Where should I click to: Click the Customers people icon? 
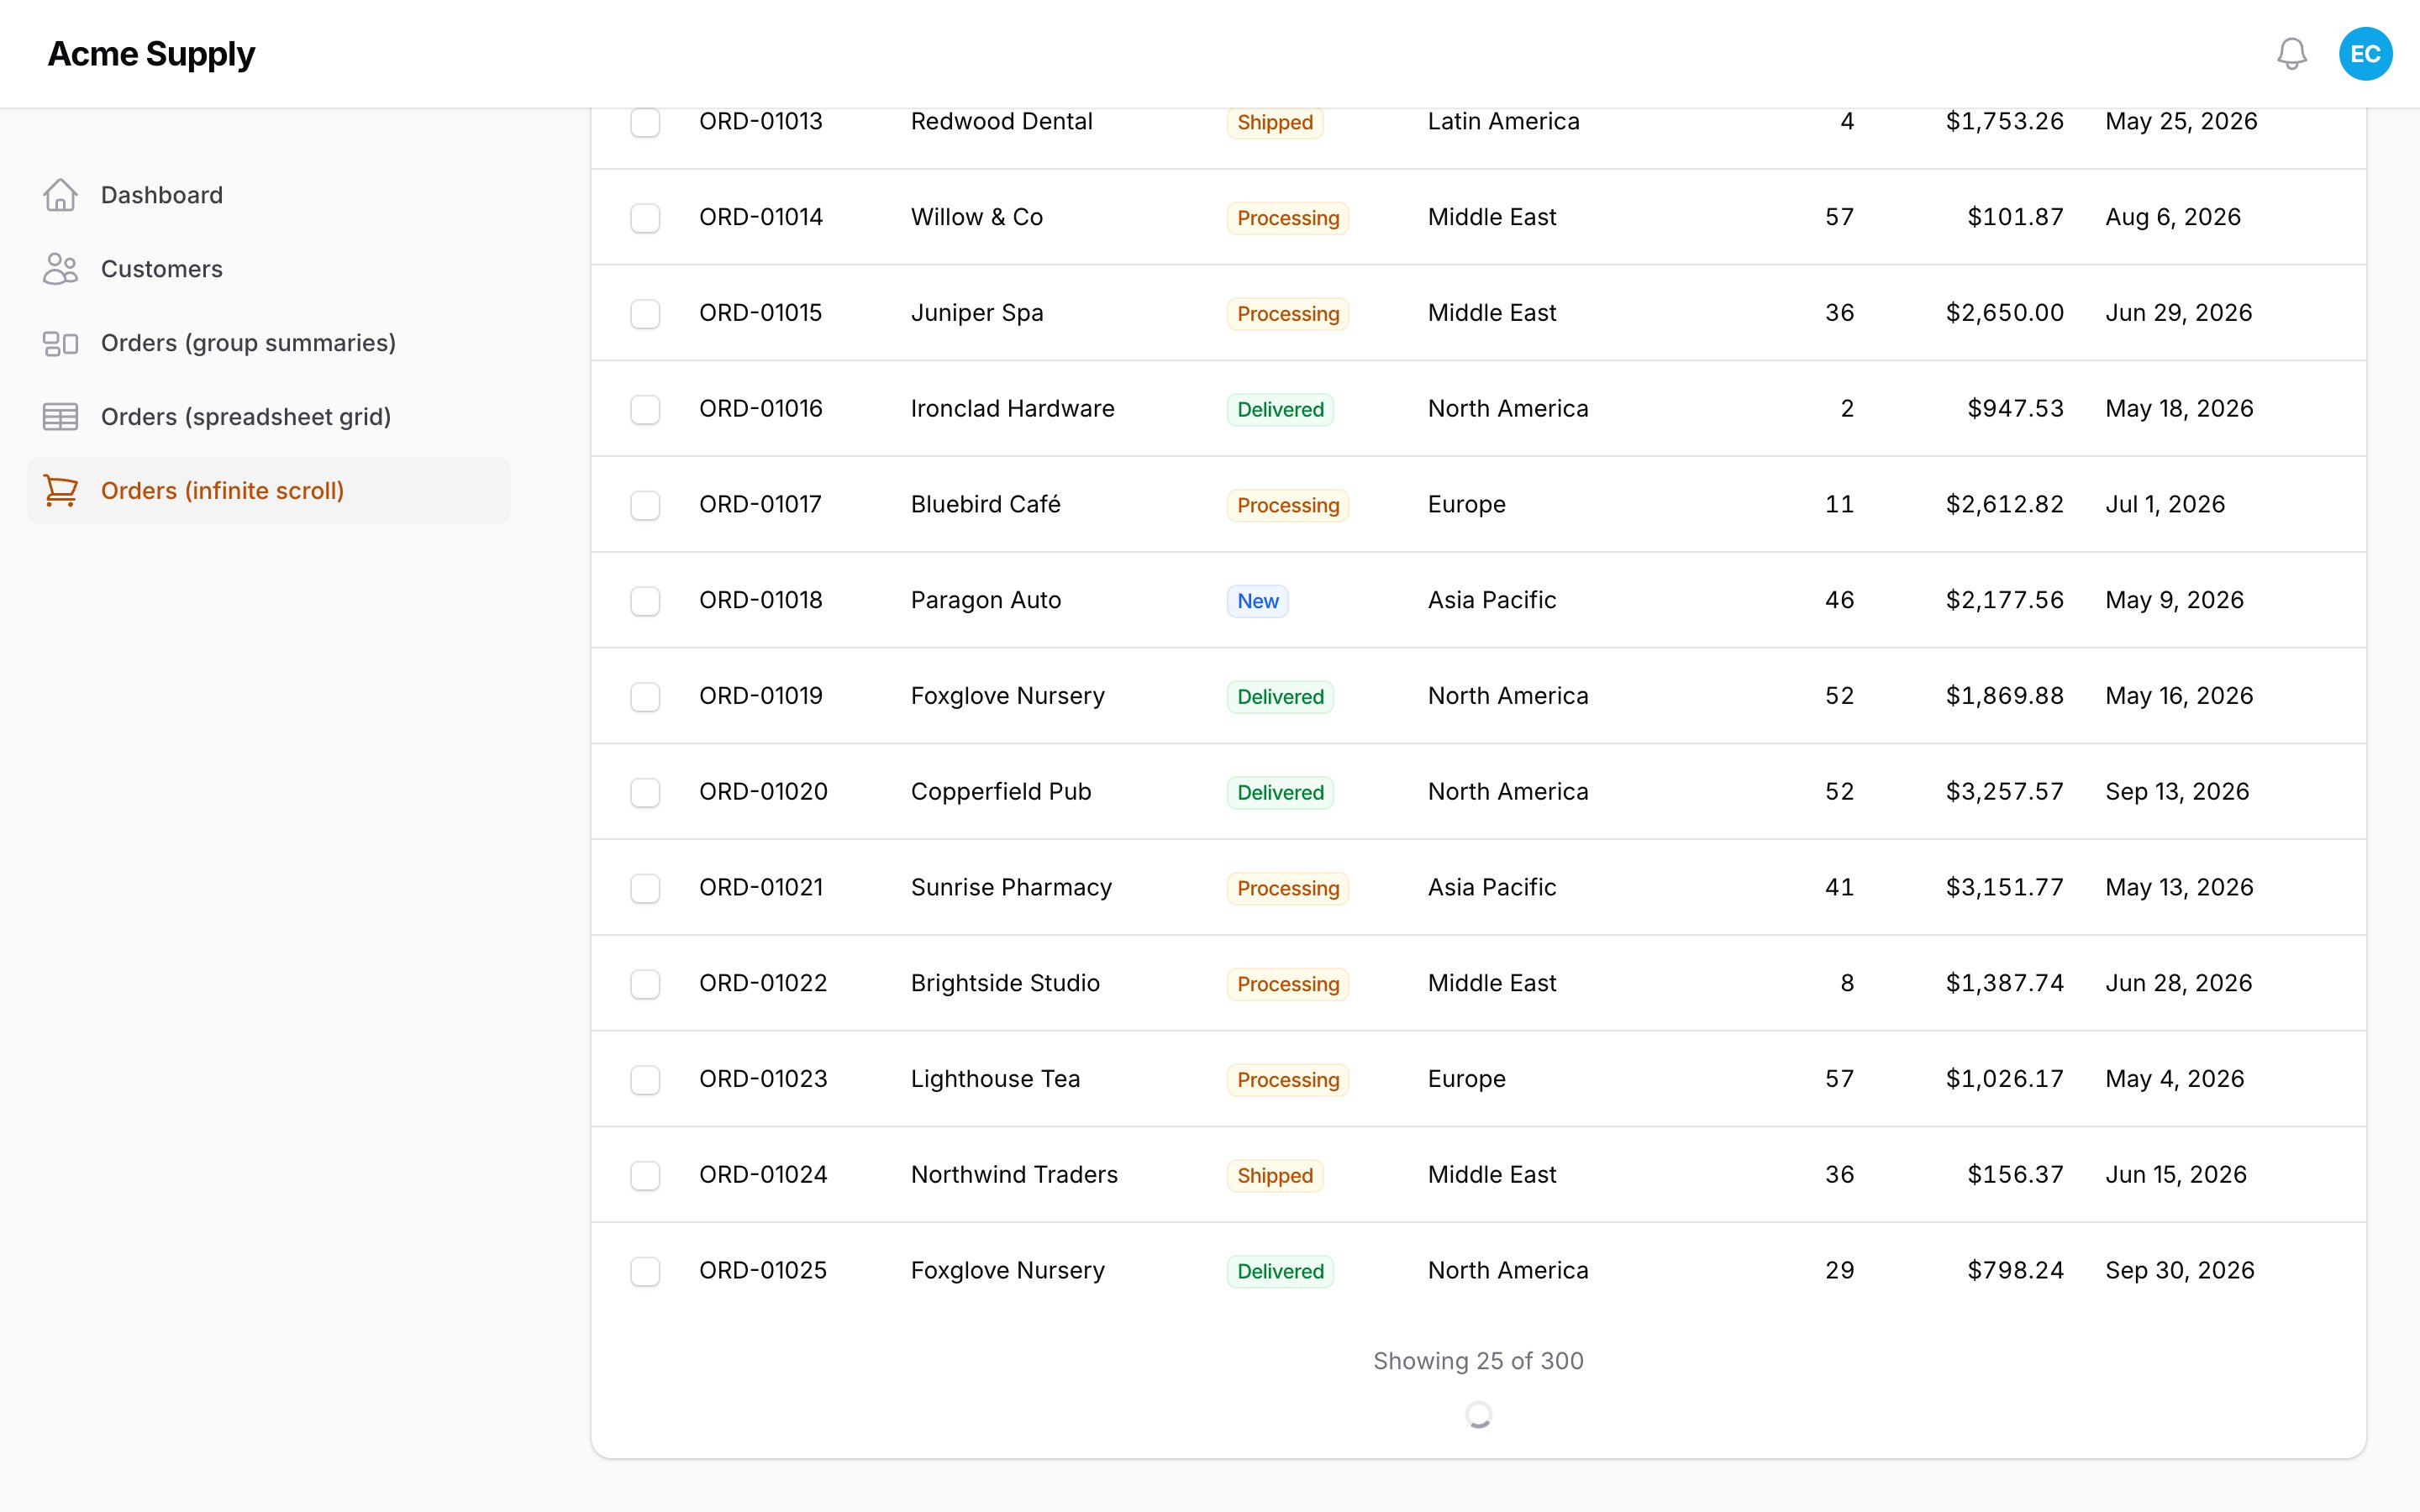tap(60, 269)
